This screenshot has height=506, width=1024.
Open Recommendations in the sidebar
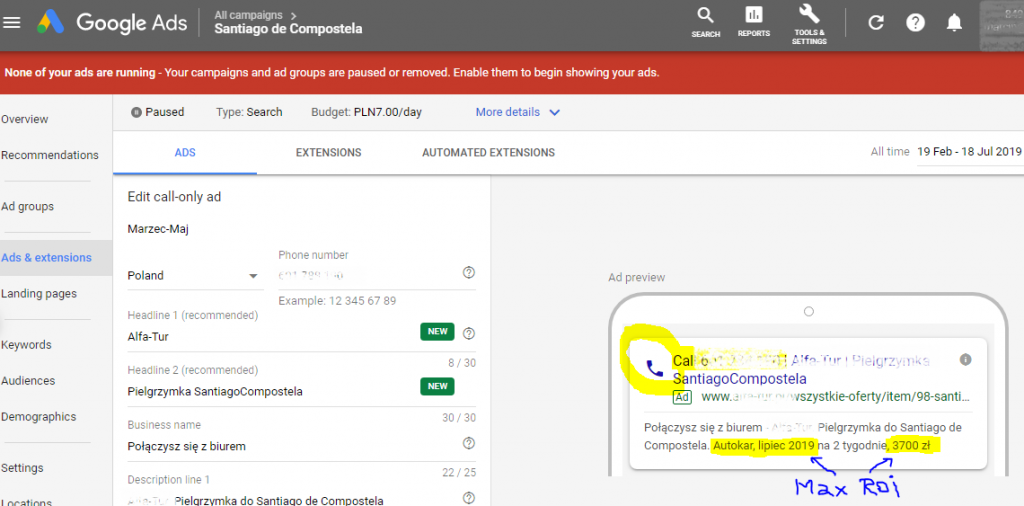click(50, 155)
